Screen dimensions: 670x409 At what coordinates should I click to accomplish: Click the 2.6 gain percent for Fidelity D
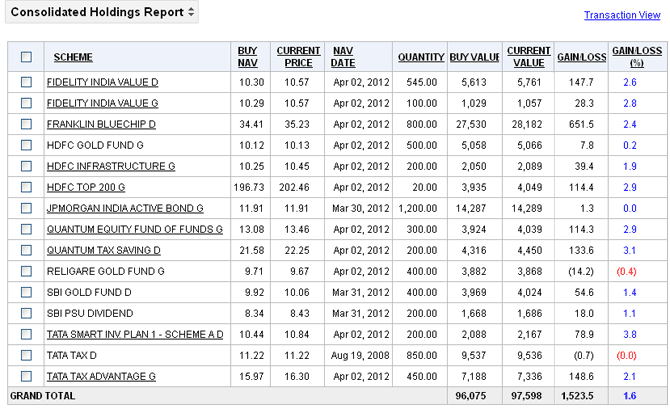pos(630,82)
